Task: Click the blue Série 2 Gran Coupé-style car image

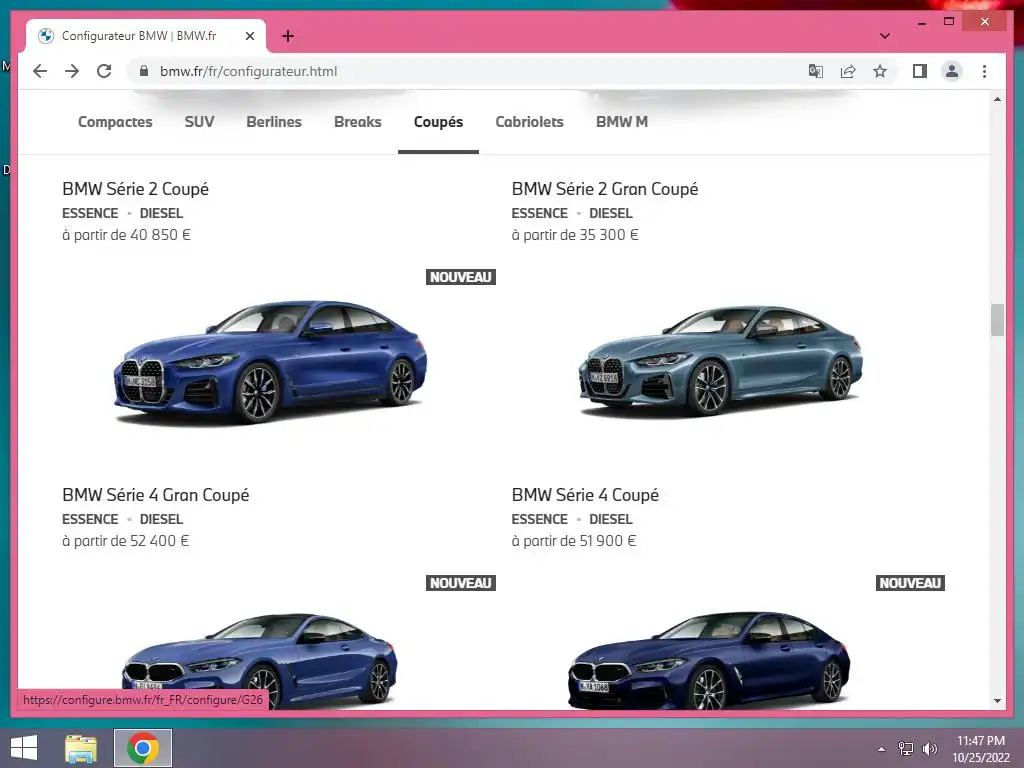Action: pyautogui.click(x=270, y=361)
